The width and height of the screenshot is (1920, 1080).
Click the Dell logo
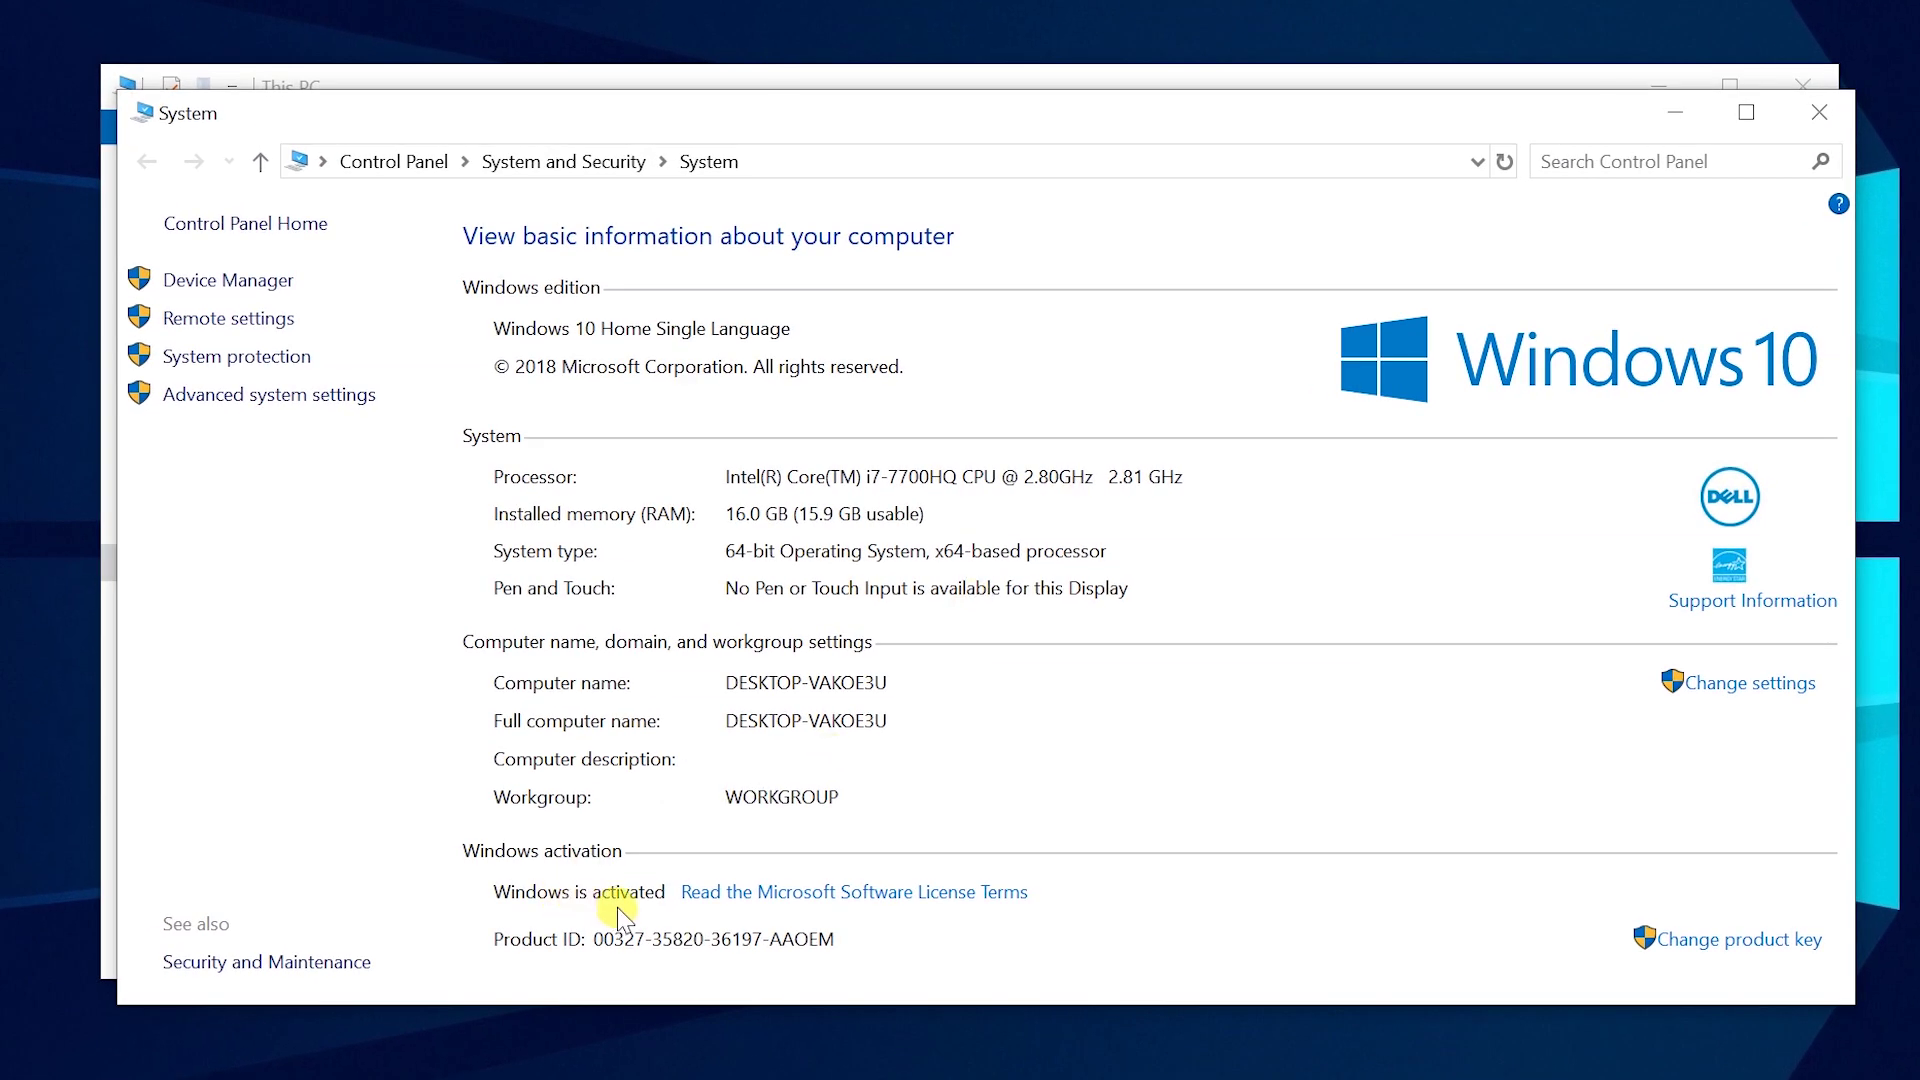[x=1729, y=496]
